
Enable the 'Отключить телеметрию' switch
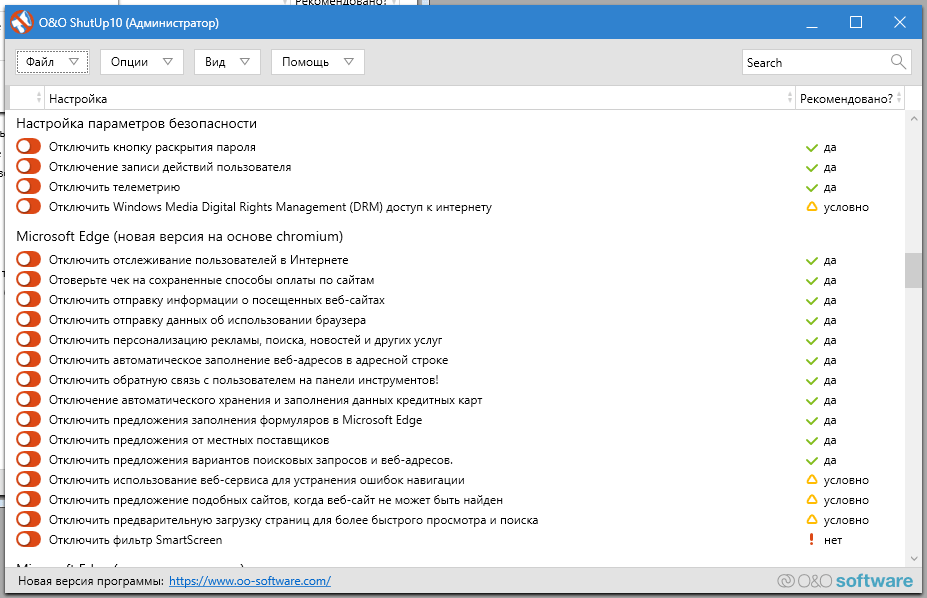pyautogui.click(x=28, y=187)
